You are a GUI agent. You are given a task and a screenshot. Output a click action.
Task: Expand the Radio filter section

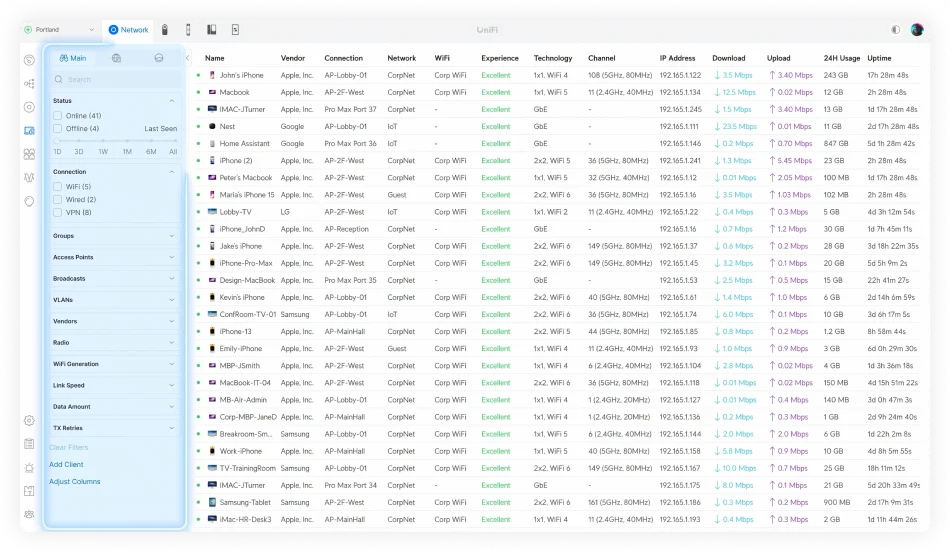pyautogui.click(x=114, y=342)
